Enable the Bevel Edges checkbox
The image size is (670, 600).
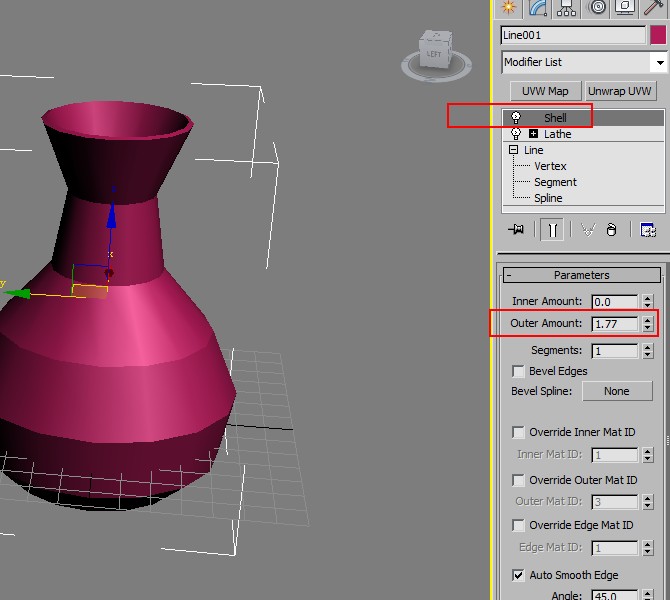pos(518,371)
